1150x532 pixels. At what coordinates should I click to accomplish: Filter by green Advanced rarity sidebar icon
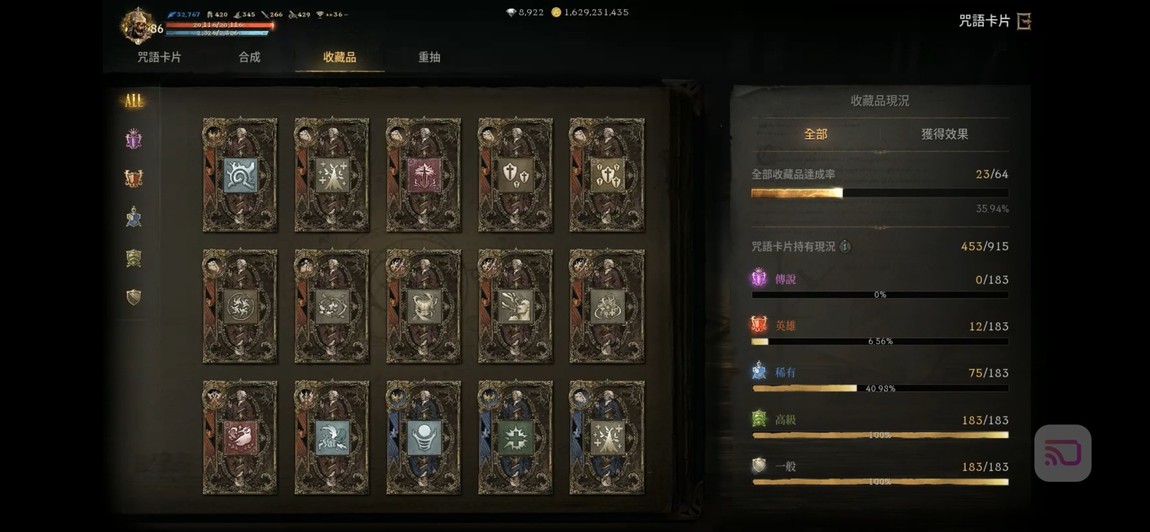[133, 258]
